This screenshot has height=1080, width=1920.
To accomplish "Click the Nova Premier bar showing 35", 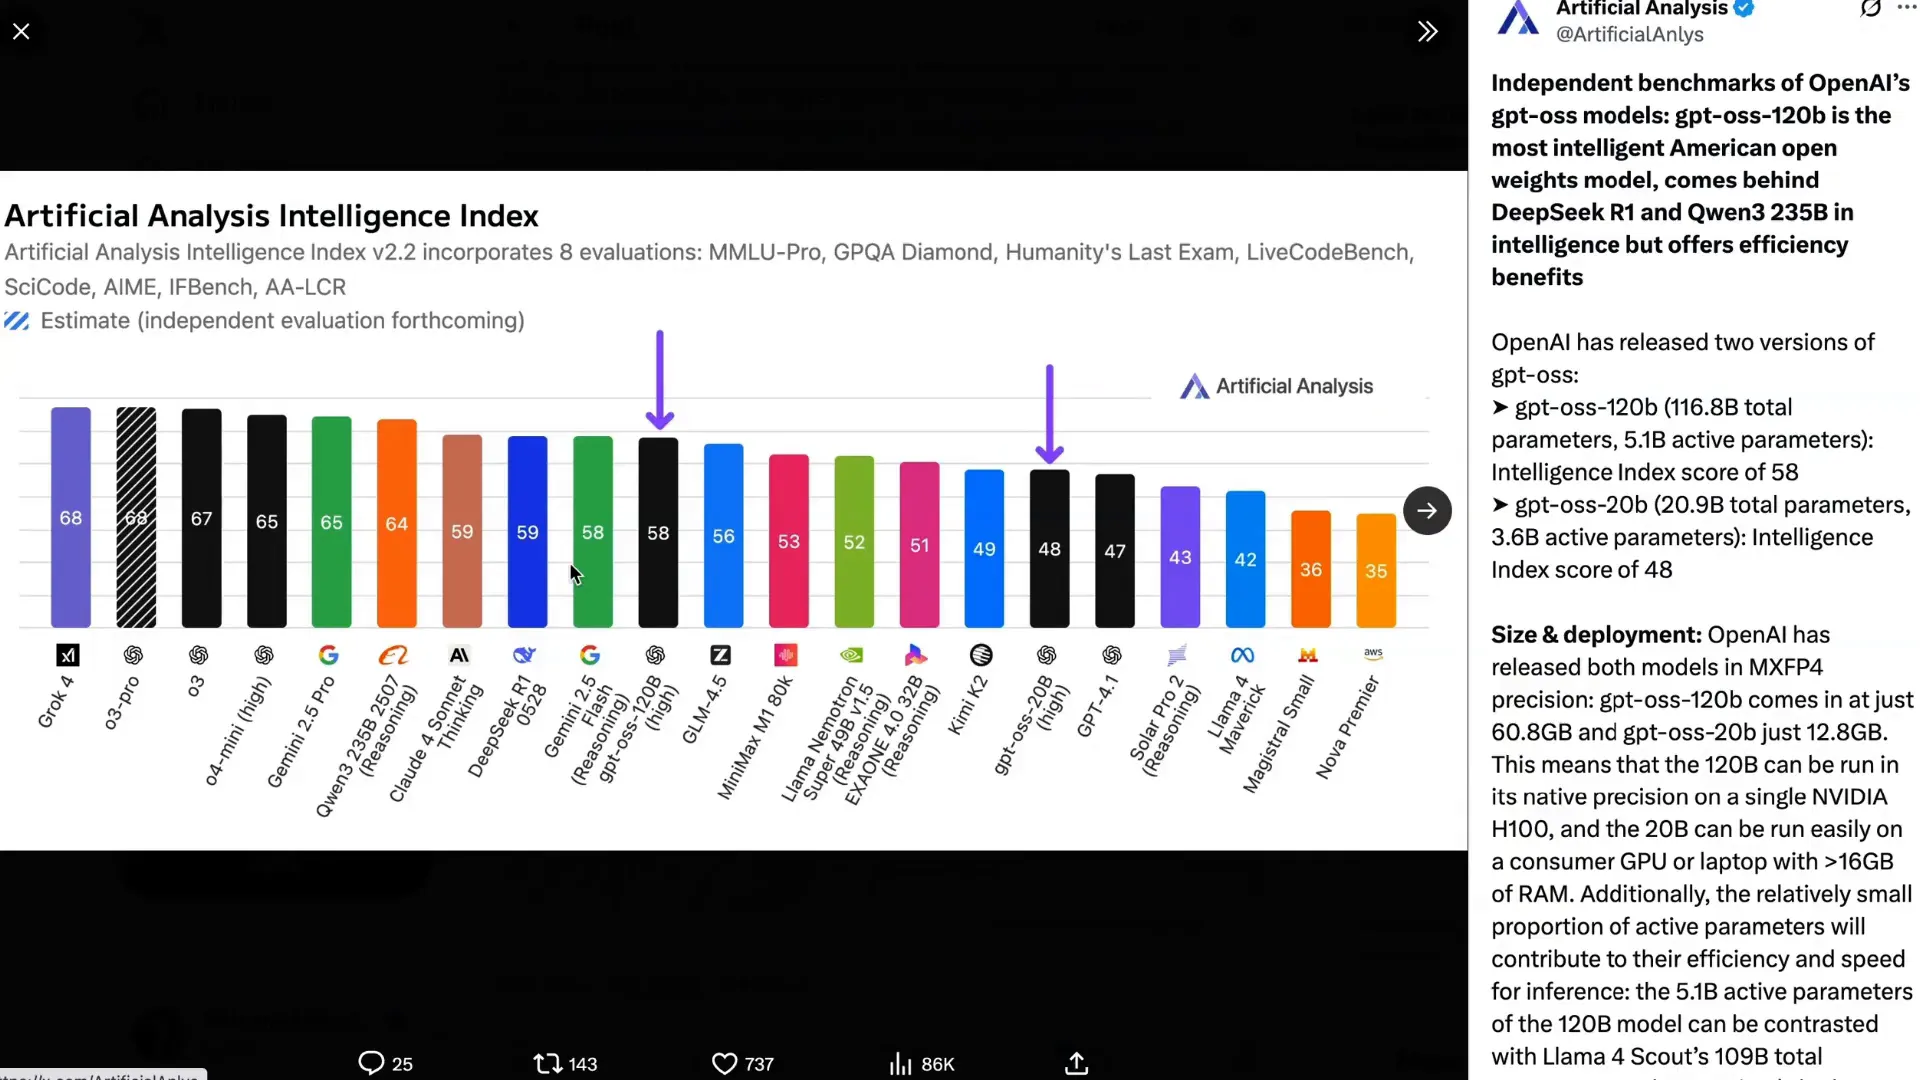I will [1376, 570].
